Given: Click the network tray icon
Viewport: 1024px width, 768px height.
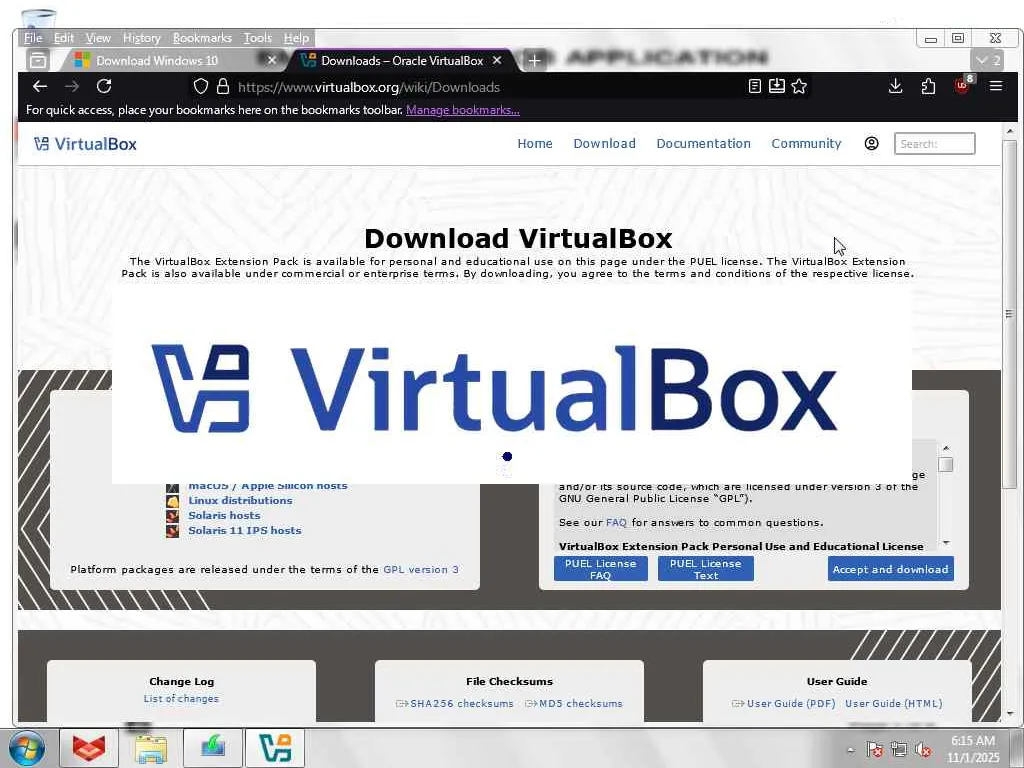Looking at the screenshot, I should 899,750.
